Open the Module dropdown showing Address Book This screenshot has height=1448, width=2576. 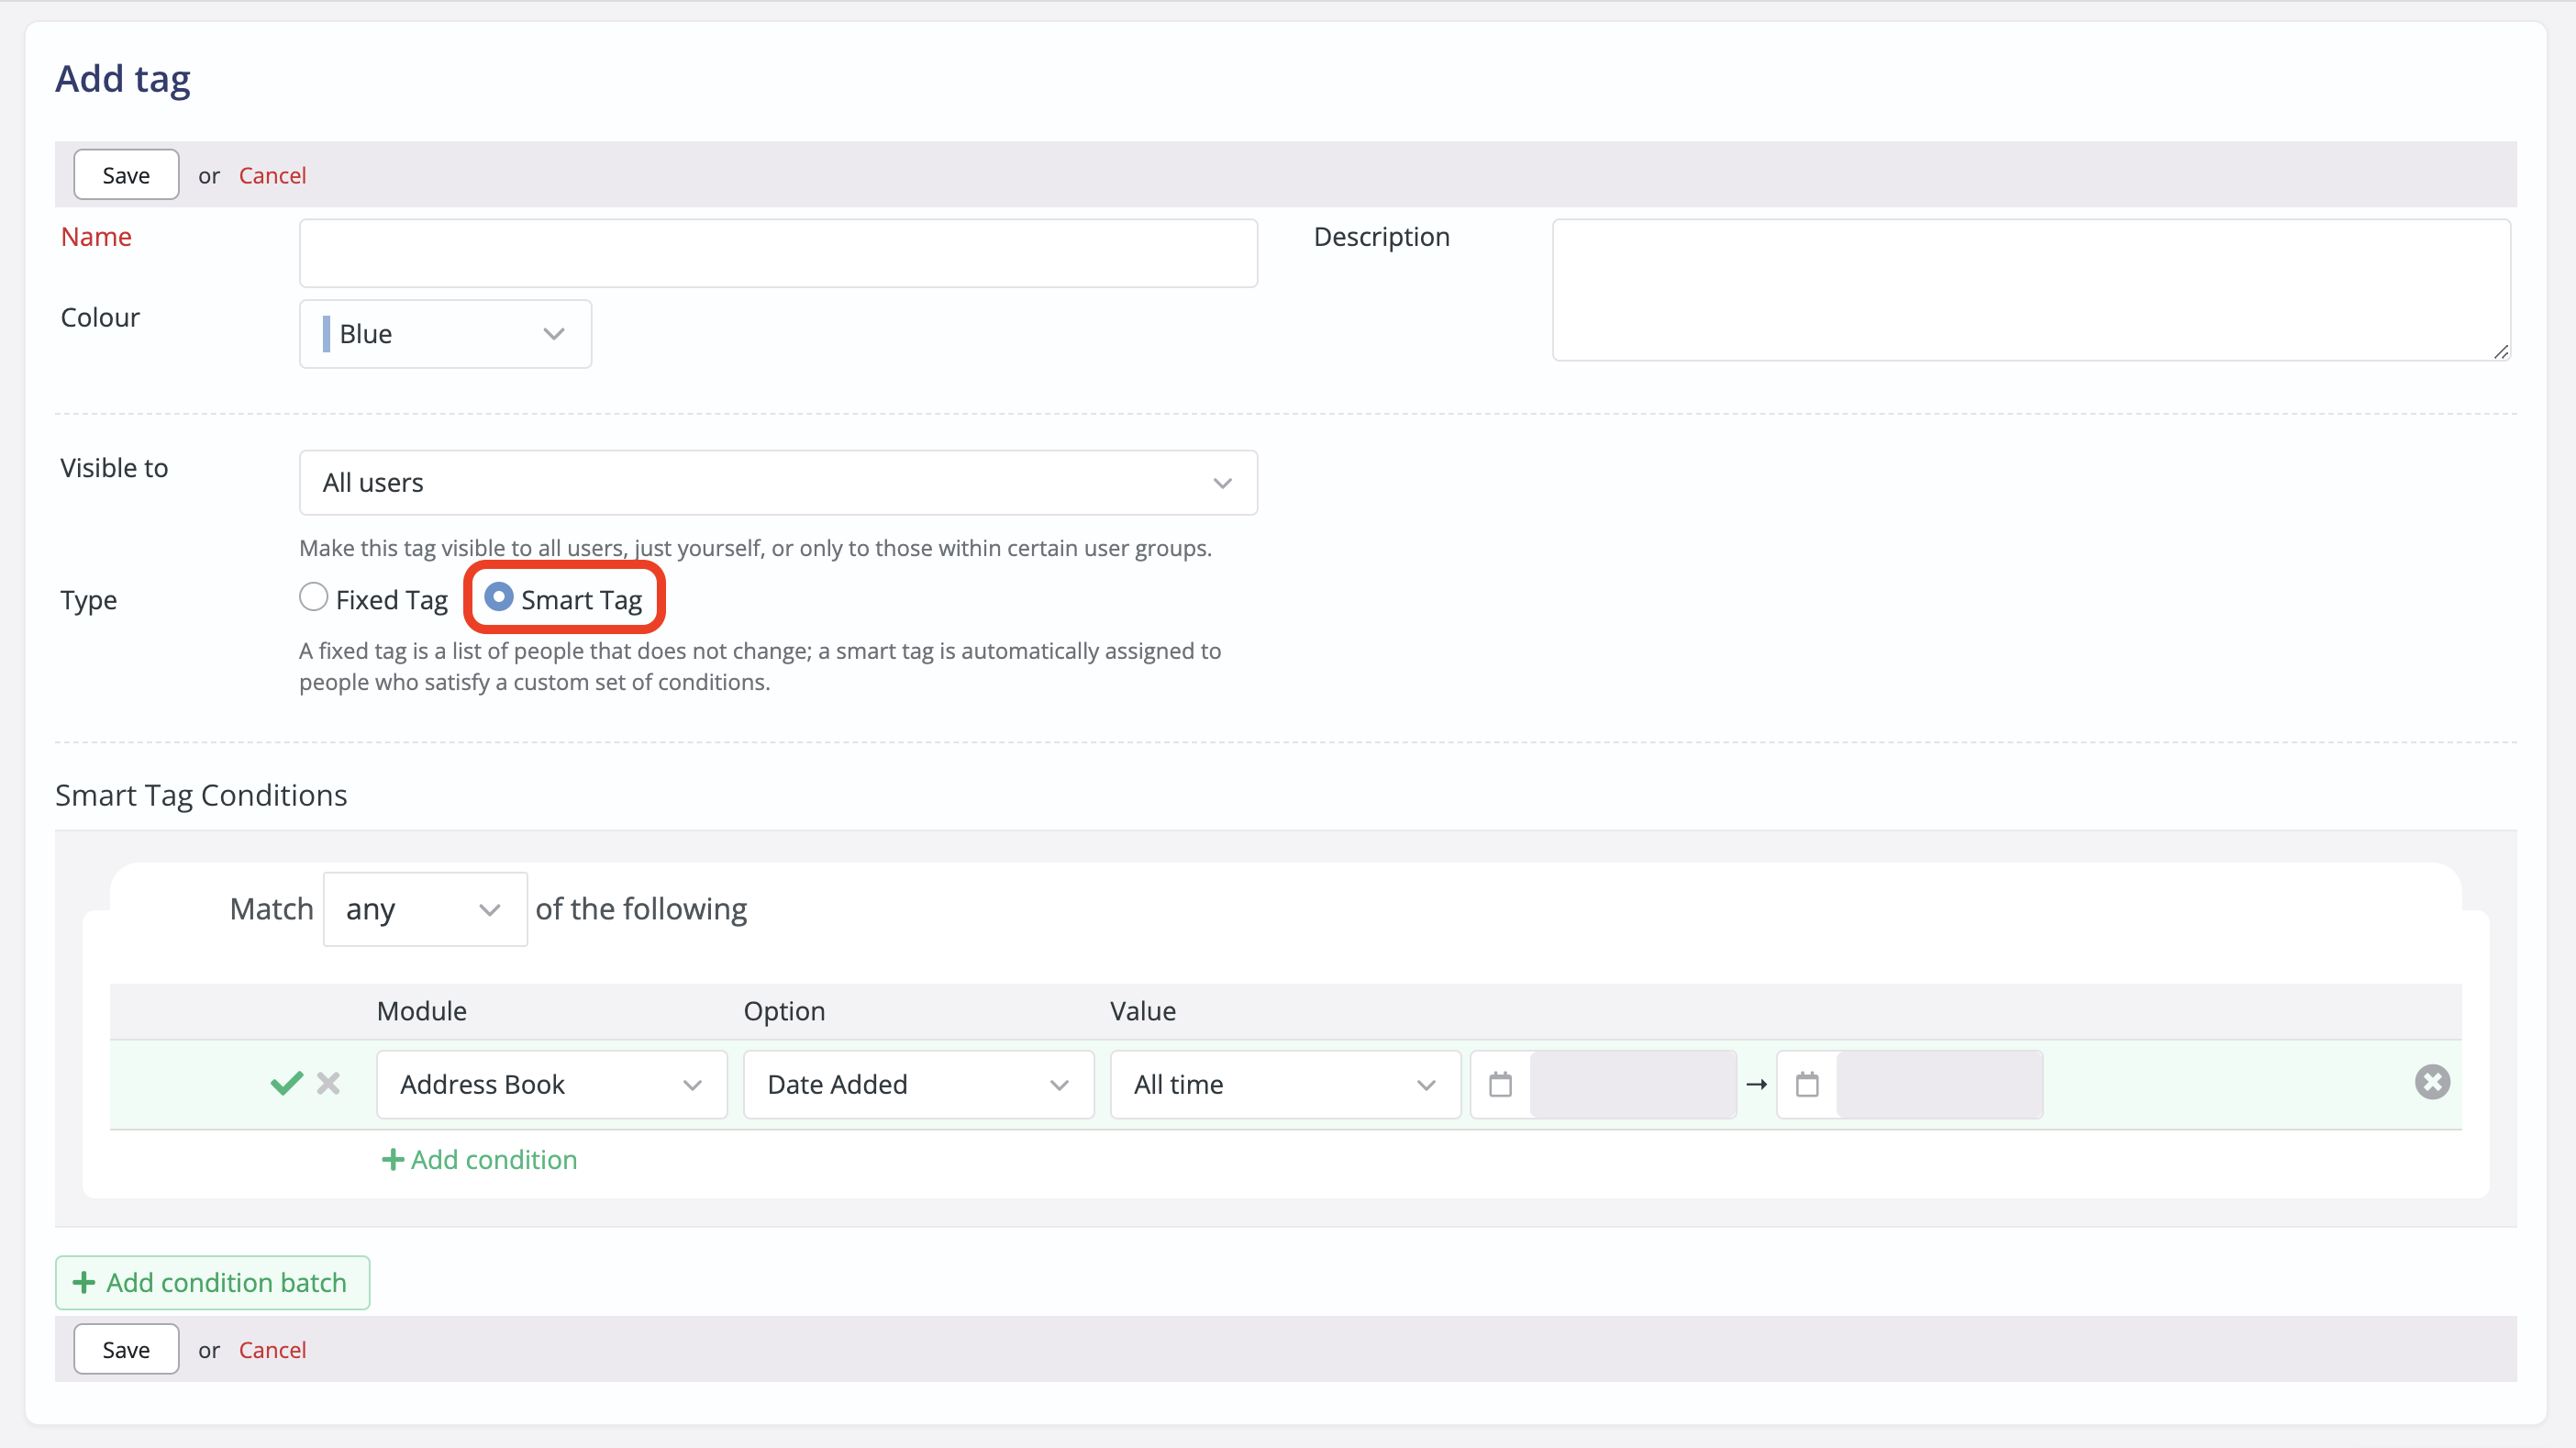(551, 1084)
